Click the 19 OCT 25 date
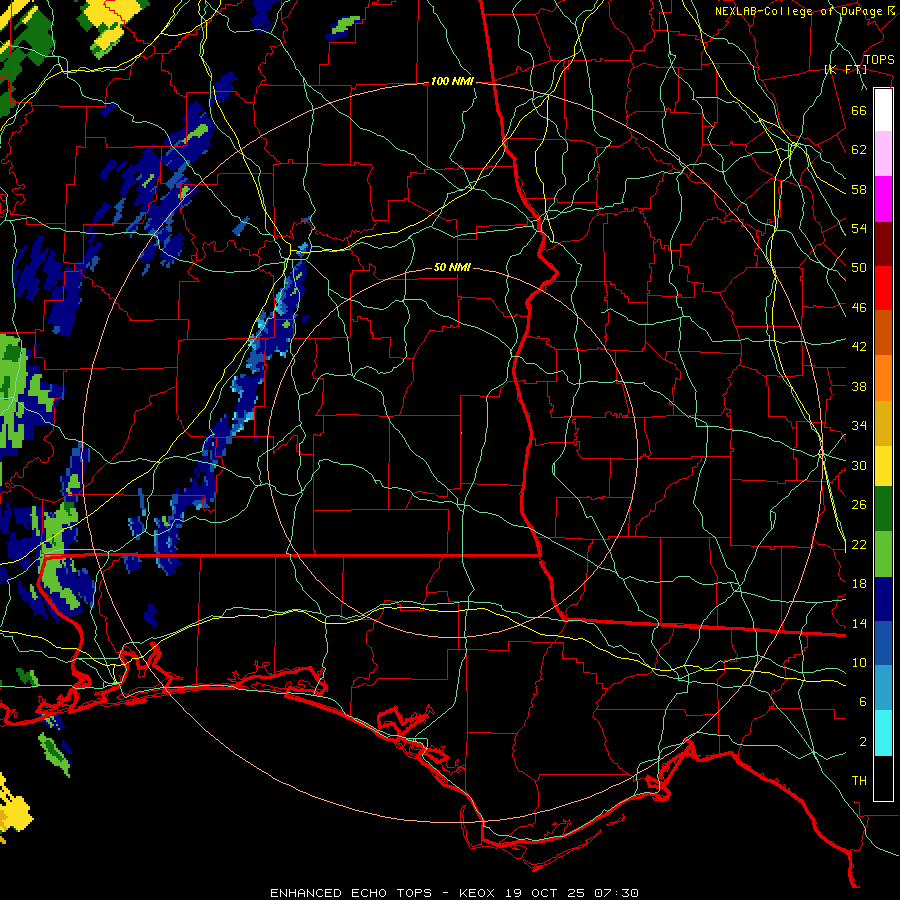 point(546,893)
